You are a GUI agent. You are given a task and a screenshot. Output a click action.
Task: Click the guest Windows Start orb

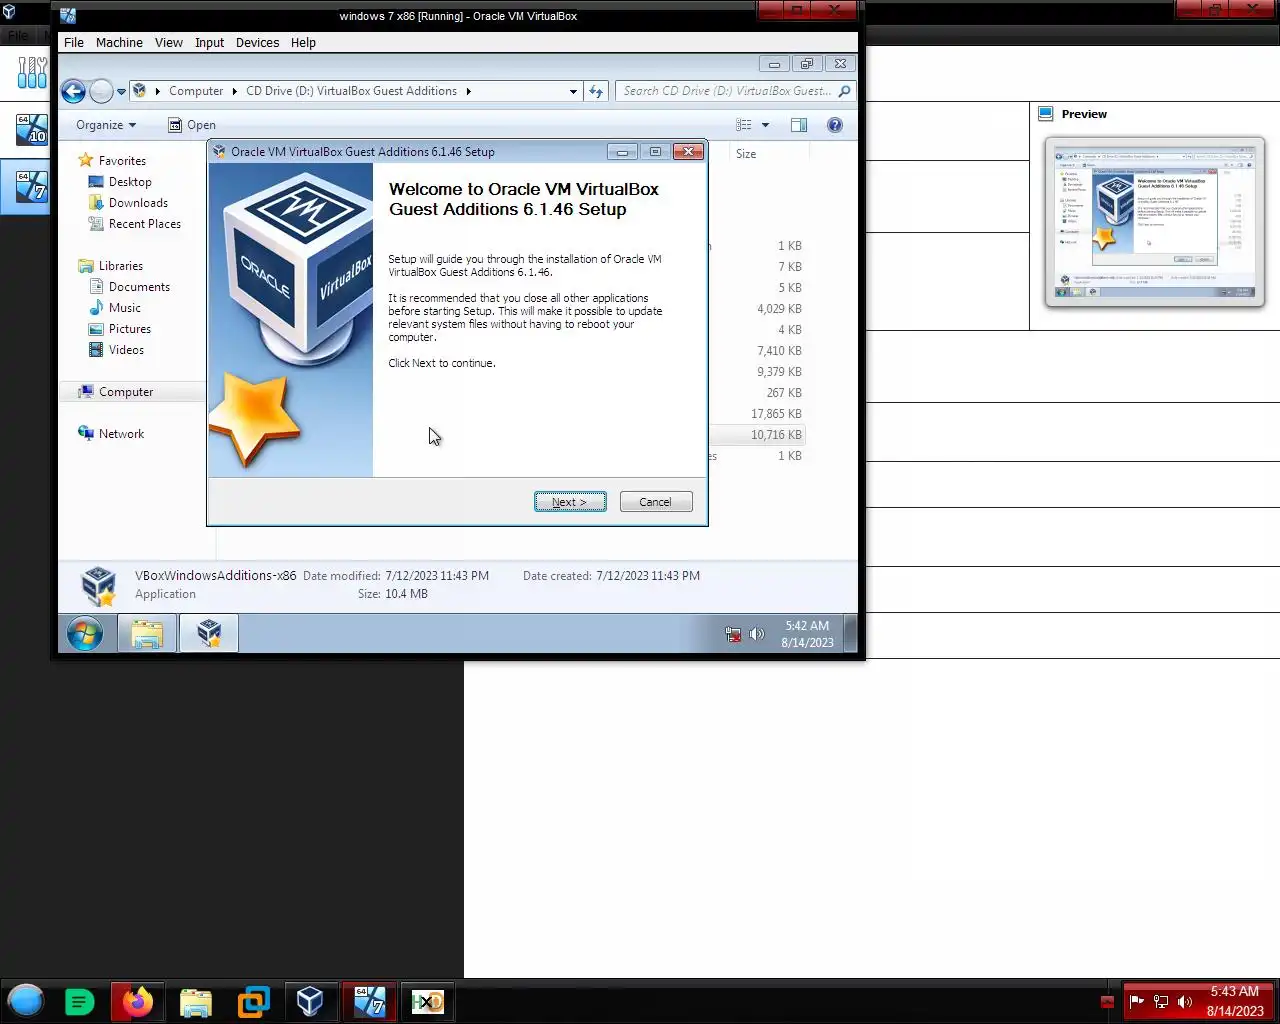pos(85,634)
